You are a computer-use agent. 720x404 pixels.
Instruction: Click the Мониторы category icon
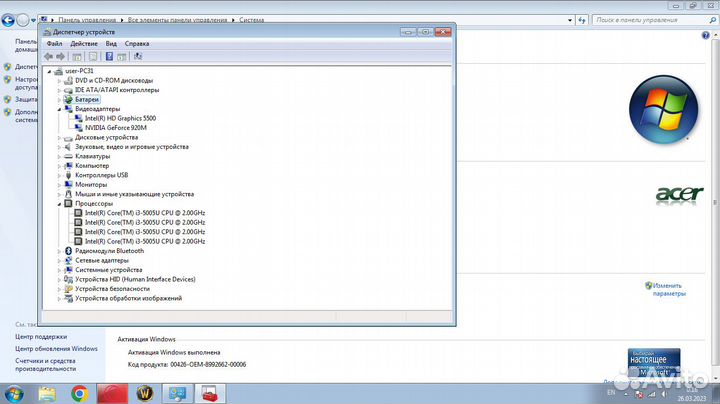[x=68, y=185]
